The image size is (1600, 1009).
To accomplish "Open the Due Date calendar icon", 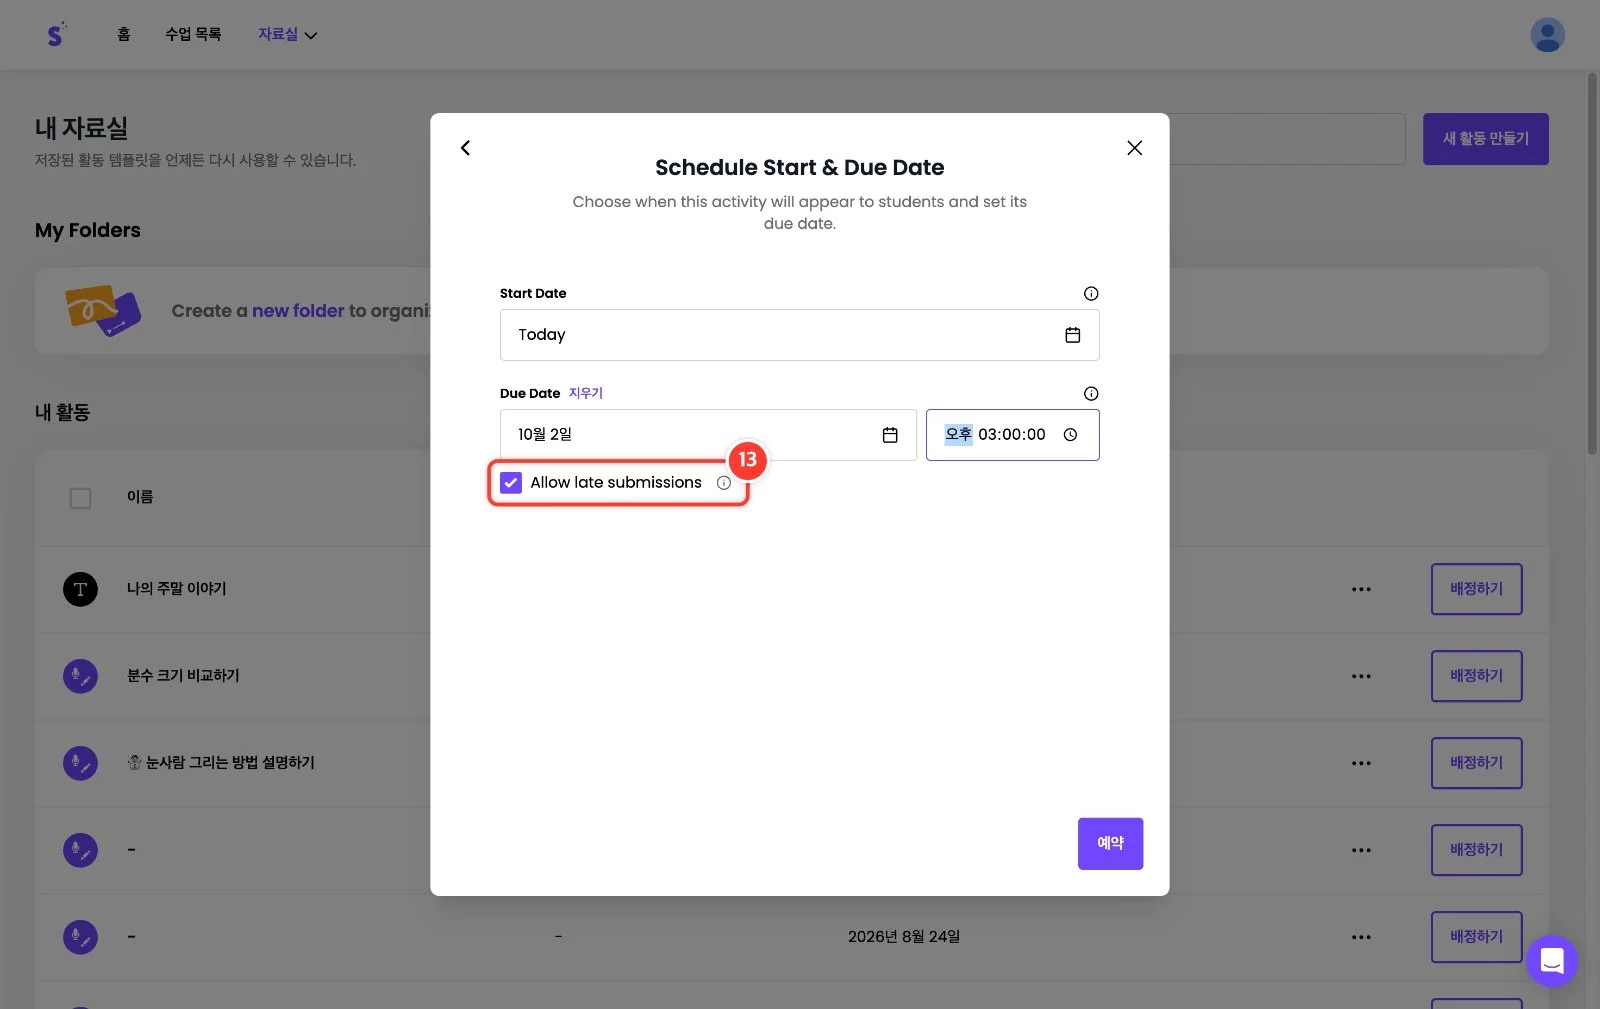I will point(890,435).
